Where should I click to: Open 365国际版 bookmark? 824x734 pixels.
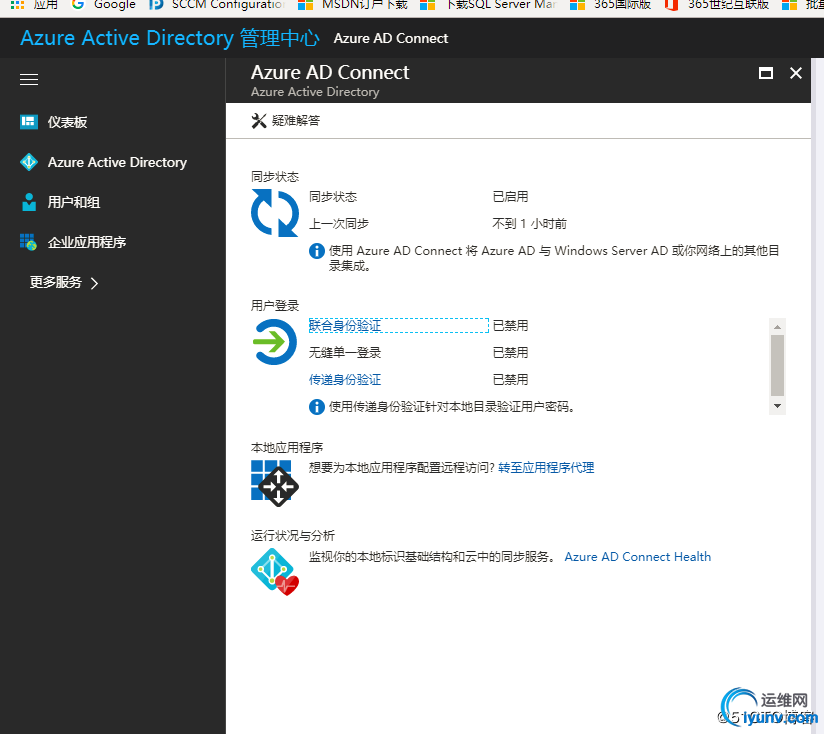611,5
